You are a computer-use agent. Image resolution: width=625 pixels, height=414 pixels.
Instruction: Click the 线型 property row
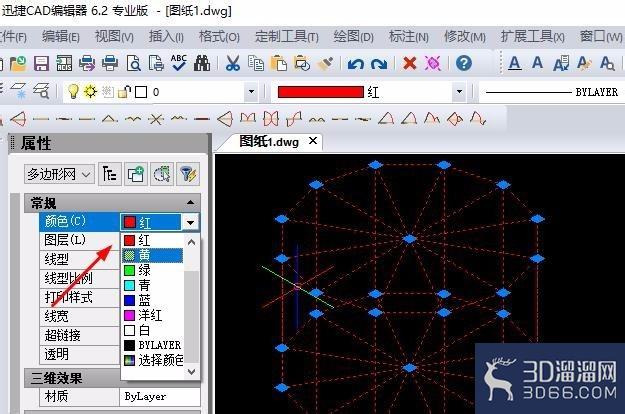(x=80, y=259)
